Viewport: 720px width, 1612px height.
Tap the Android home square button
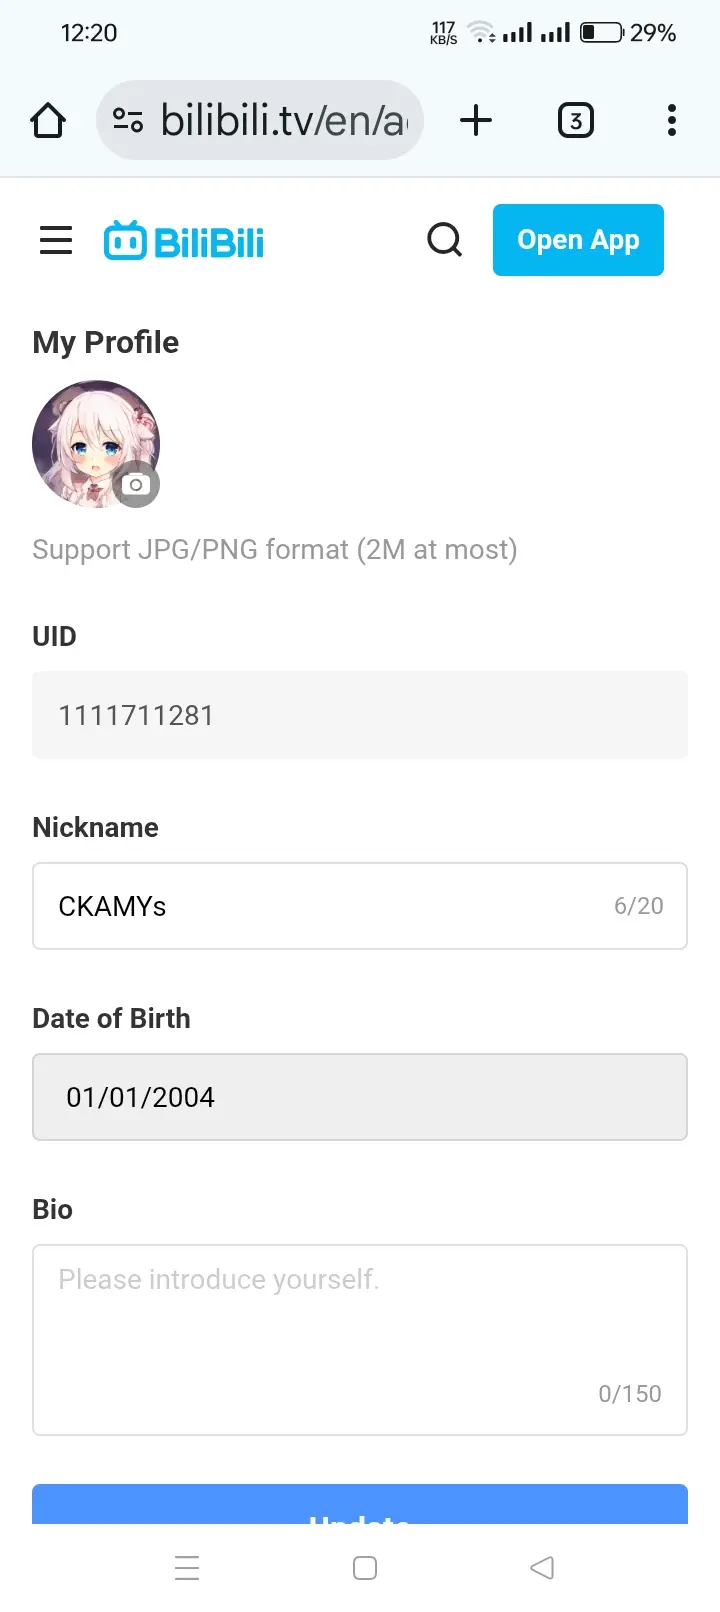[x=365, y=1567]
